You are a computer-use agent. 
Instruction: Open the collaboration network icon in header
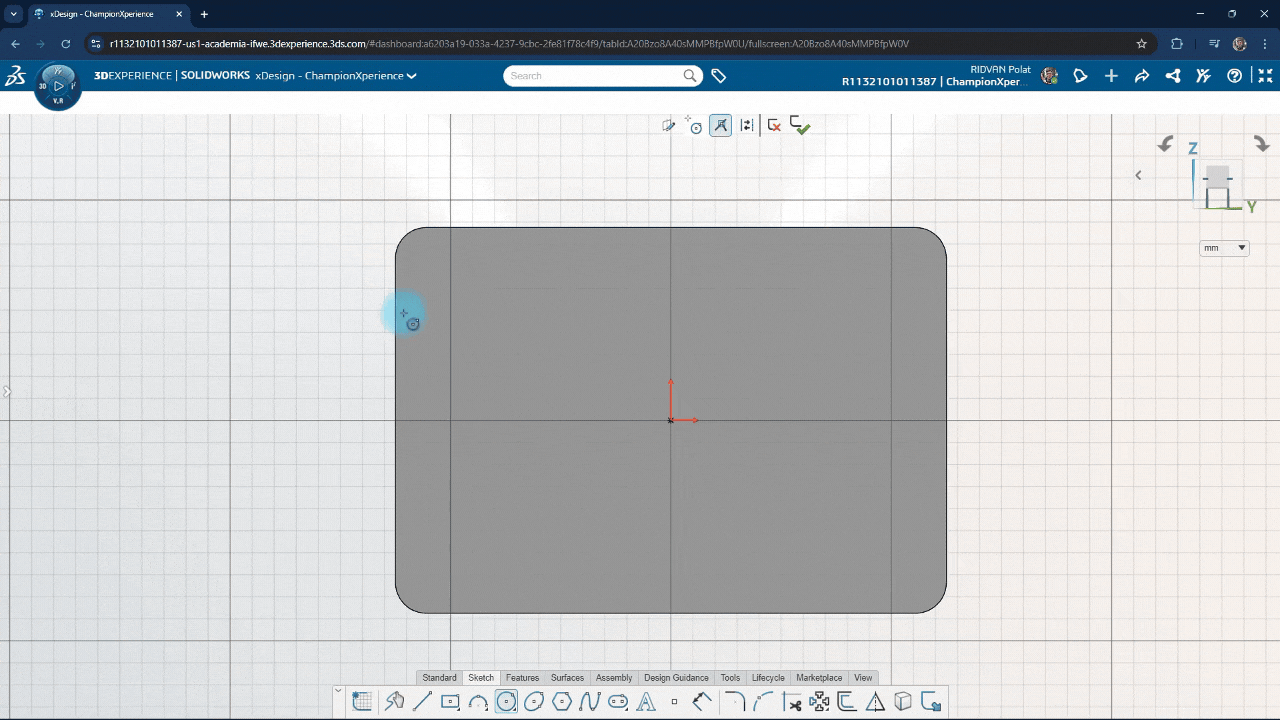pyautogui.click(x=1173, y=76)
